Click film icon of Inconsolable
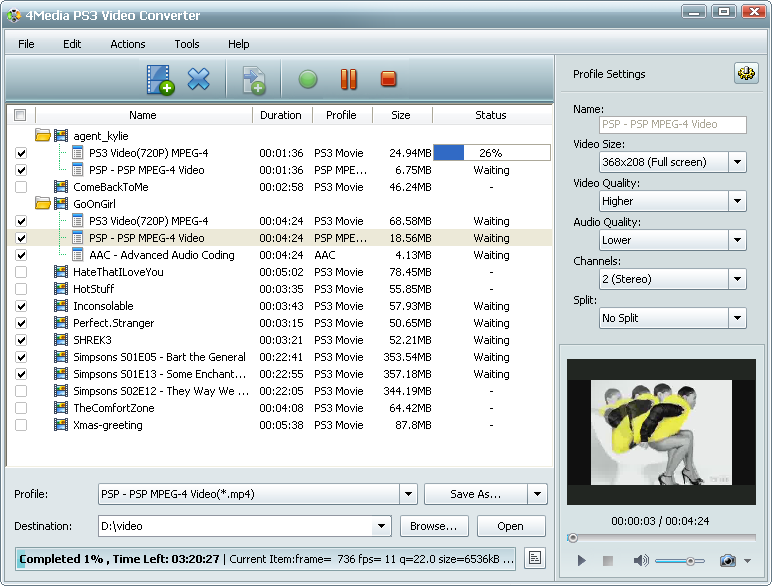 (x=61, y=306)
